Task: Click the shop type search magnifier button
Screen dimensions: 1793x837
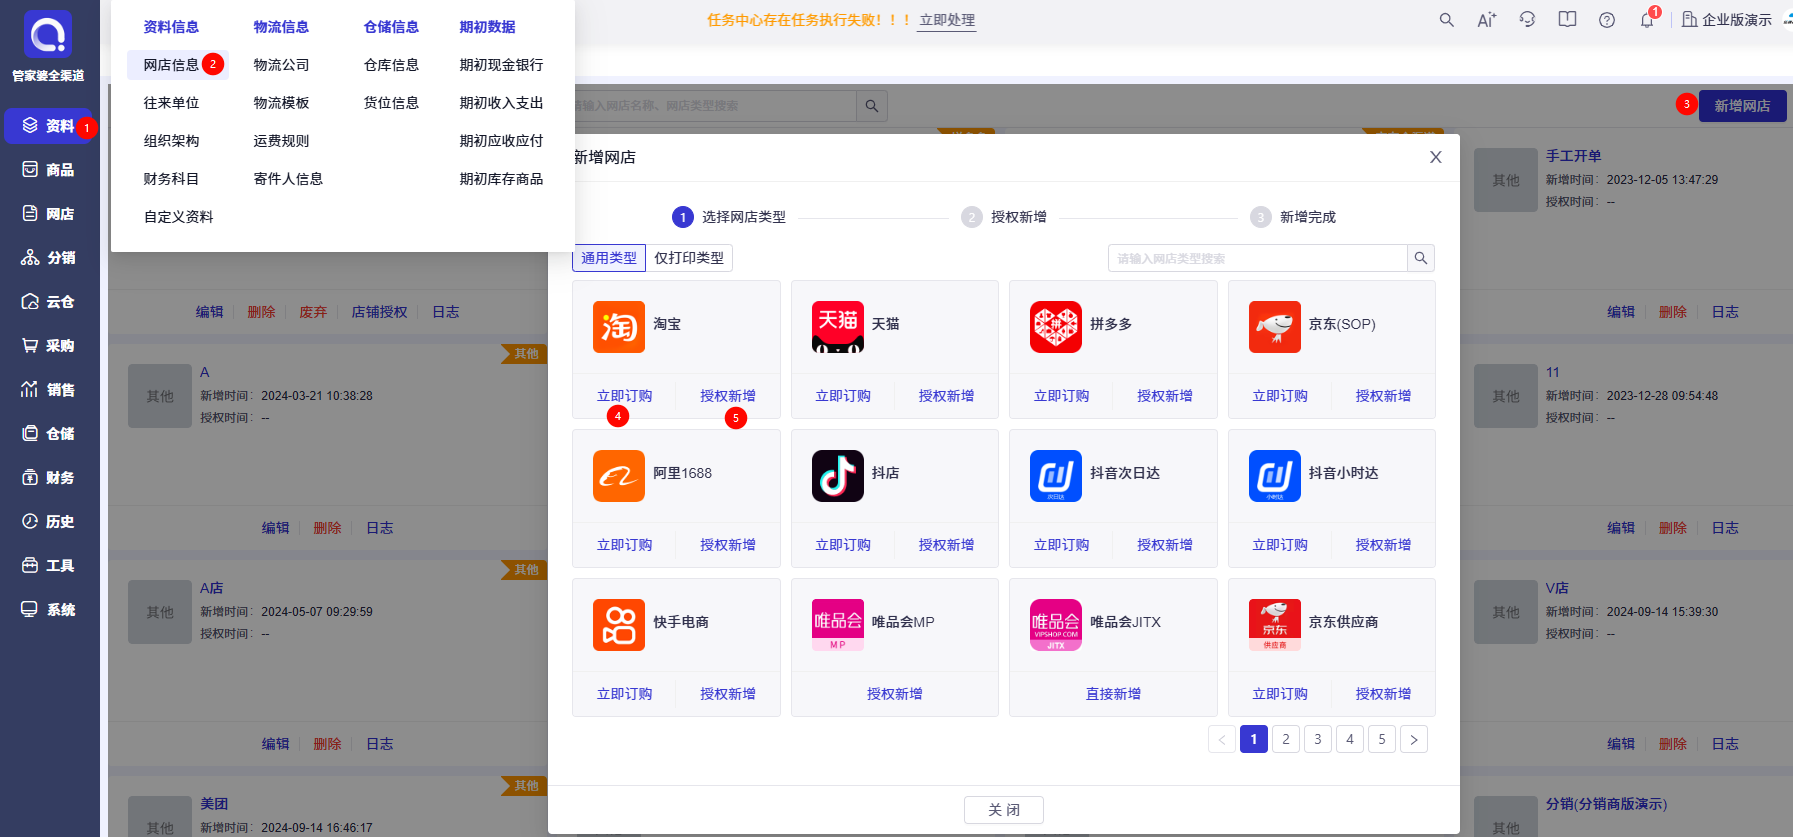Action: (x=1421, y=258)
